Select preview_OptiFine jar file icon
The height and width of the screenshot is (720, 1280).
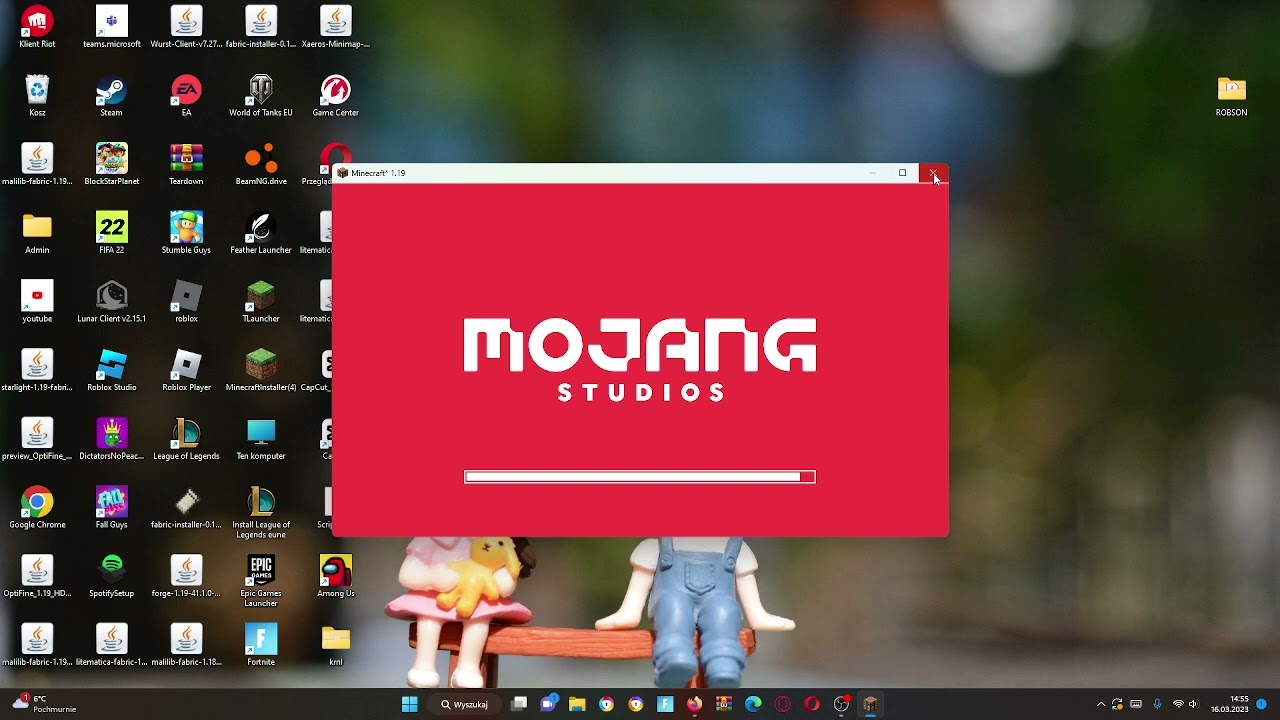[37, 439]
